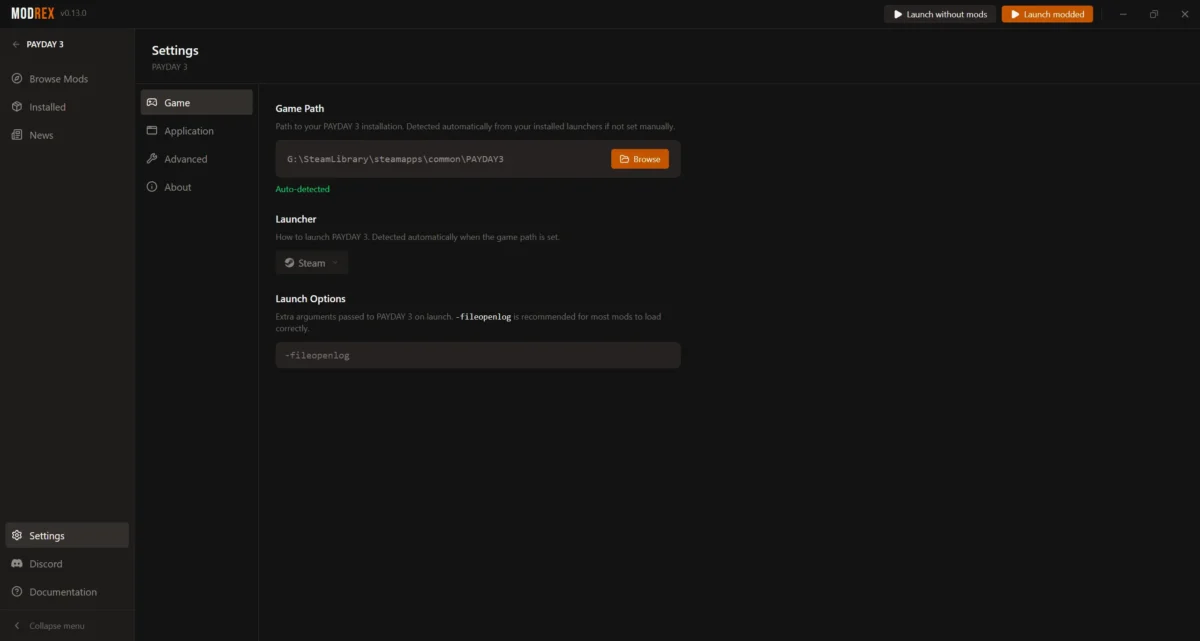This screenshot has height=641, width=1200.
Task: Click the Launcher heading
Action: 296,218
